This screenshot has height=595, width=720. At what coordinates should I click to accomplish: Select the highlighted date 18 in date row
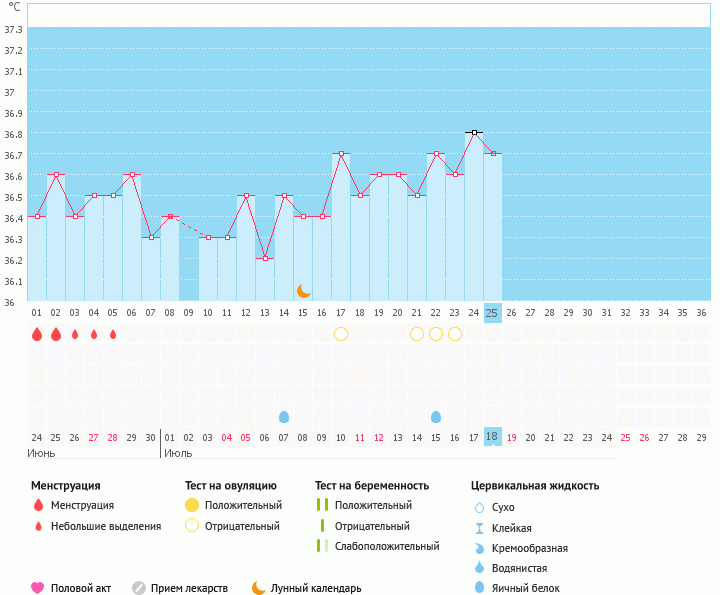[x=492, y=437]
